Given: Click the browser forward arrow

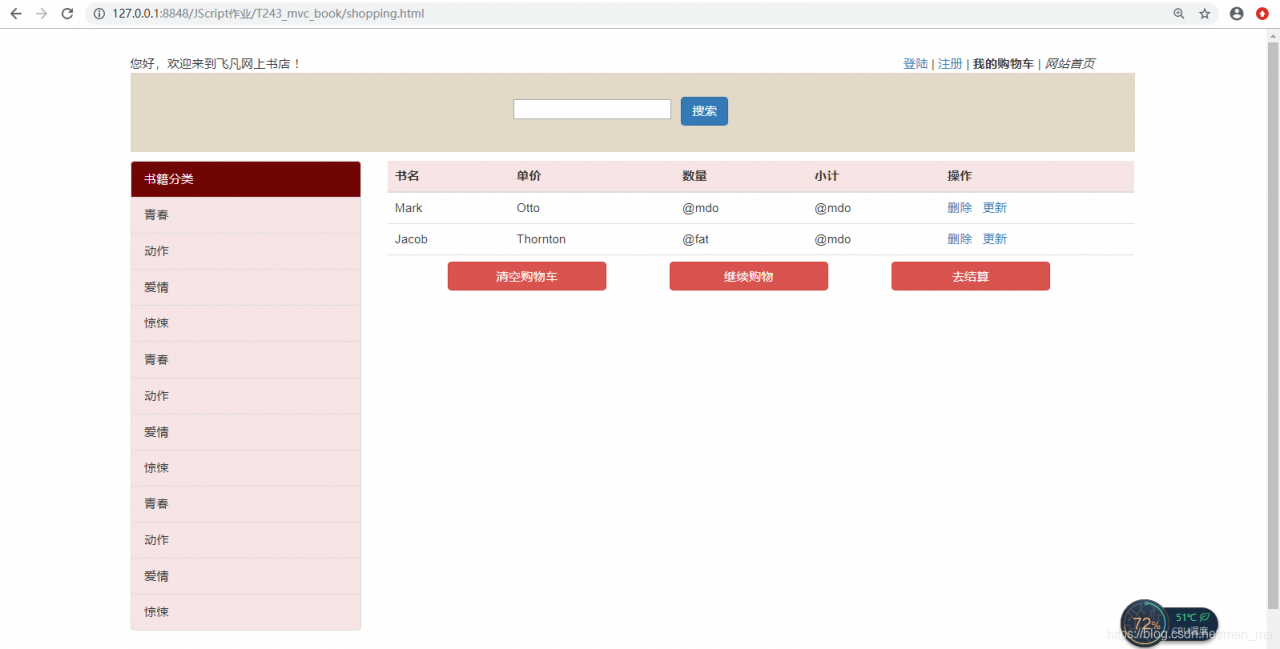Looking at the screenshot, I should click(41, 14).
